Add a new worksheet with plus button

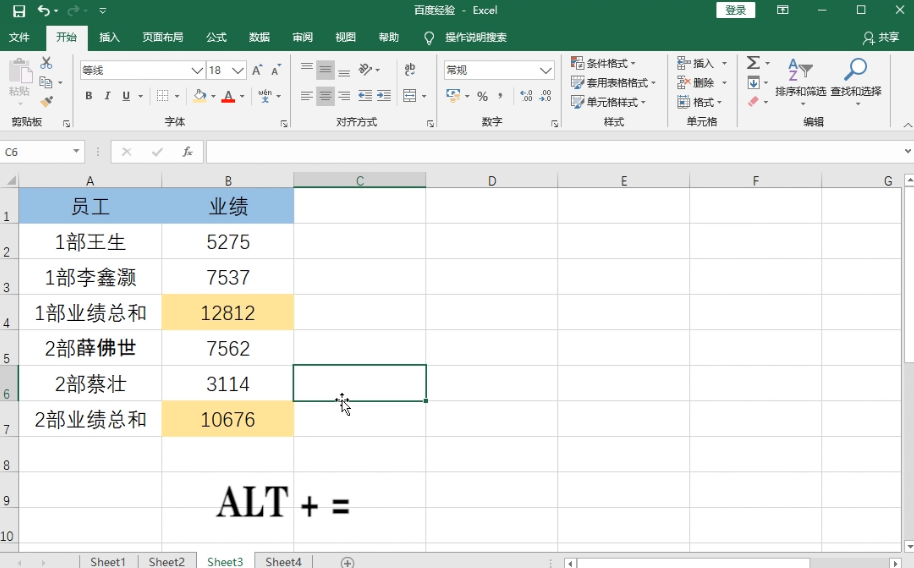pyautogui.click(x=347, y=562)
